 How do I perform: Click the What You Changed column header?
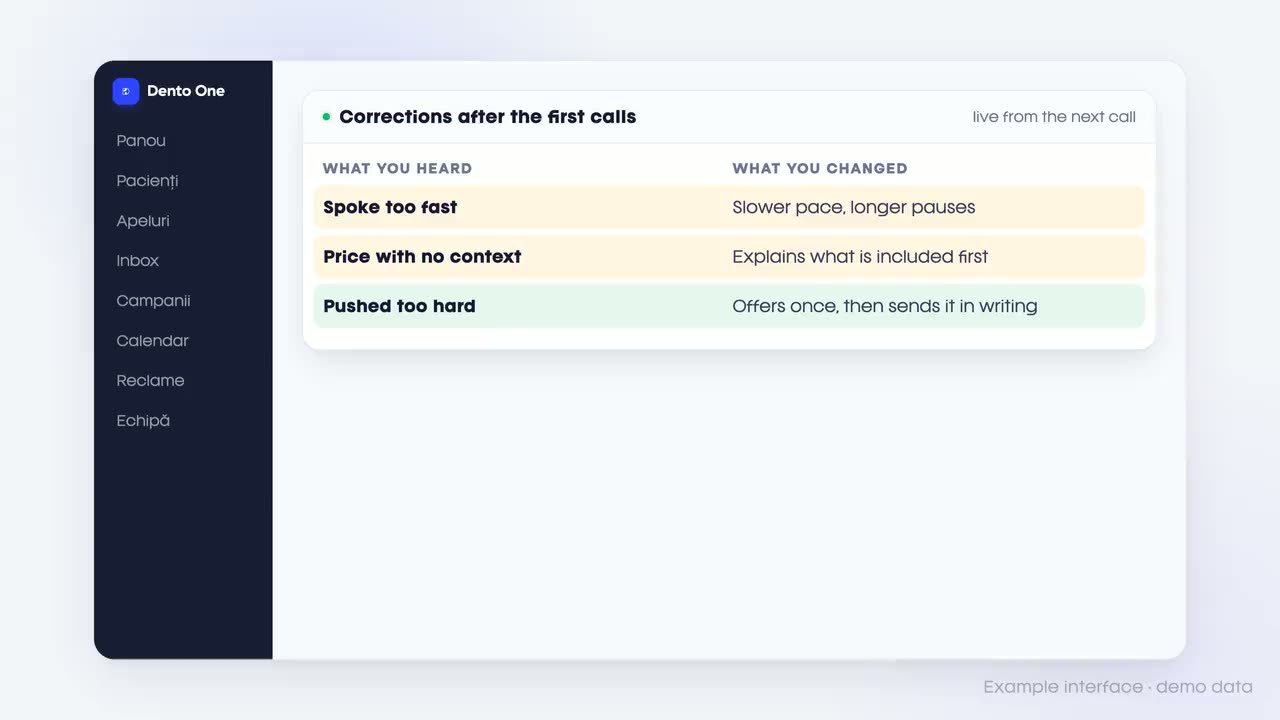(820, 168)
